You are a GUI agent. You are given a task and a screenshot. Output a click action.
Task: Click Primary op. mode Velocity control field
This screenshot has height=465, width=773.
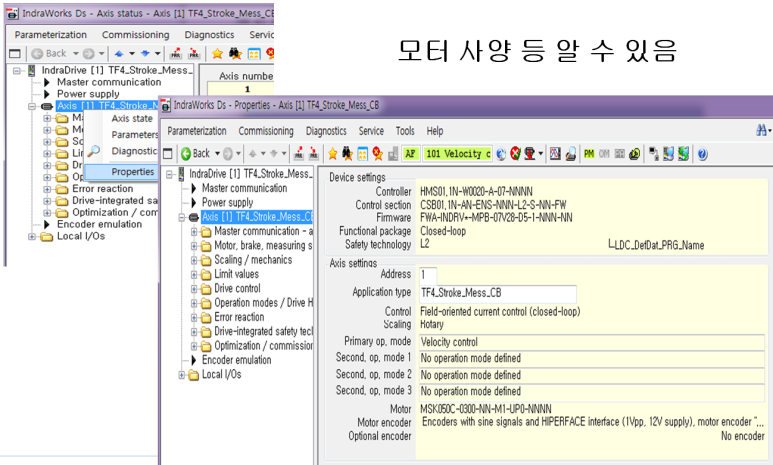point(592,342)
